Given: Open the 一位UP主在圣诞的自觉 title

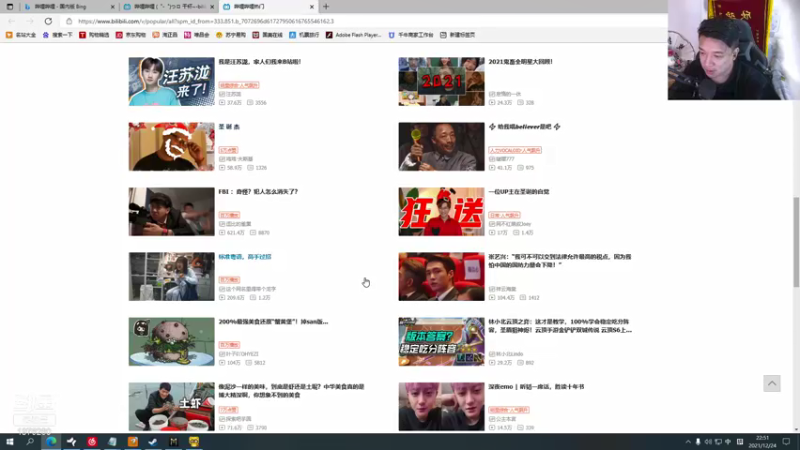Looking at the screenshot, I should coord(519,192).
